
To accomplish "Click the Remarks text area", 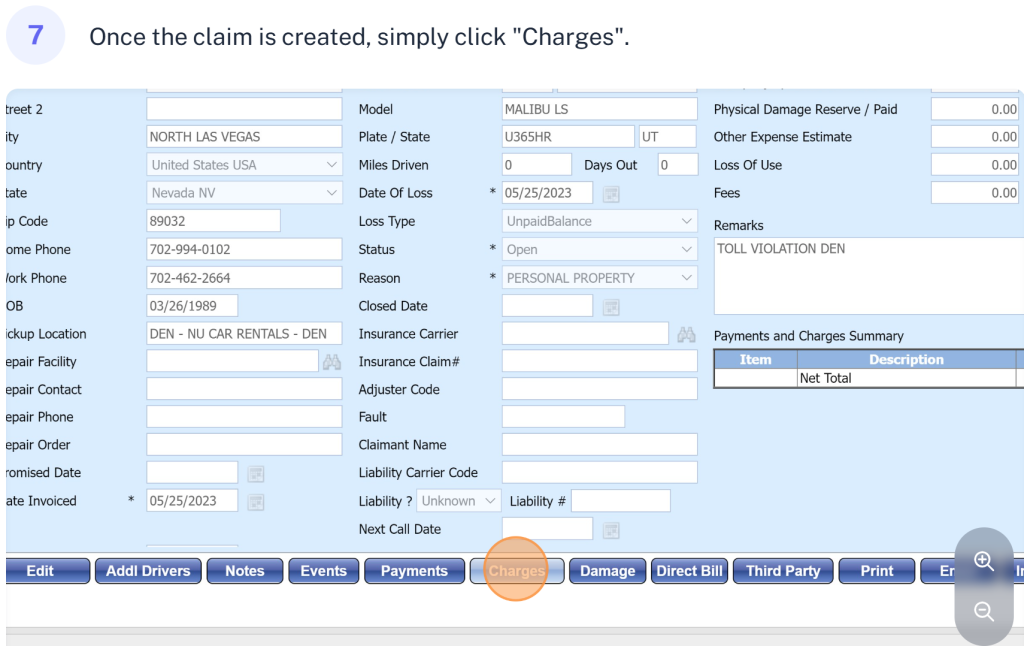I will 868,276.
